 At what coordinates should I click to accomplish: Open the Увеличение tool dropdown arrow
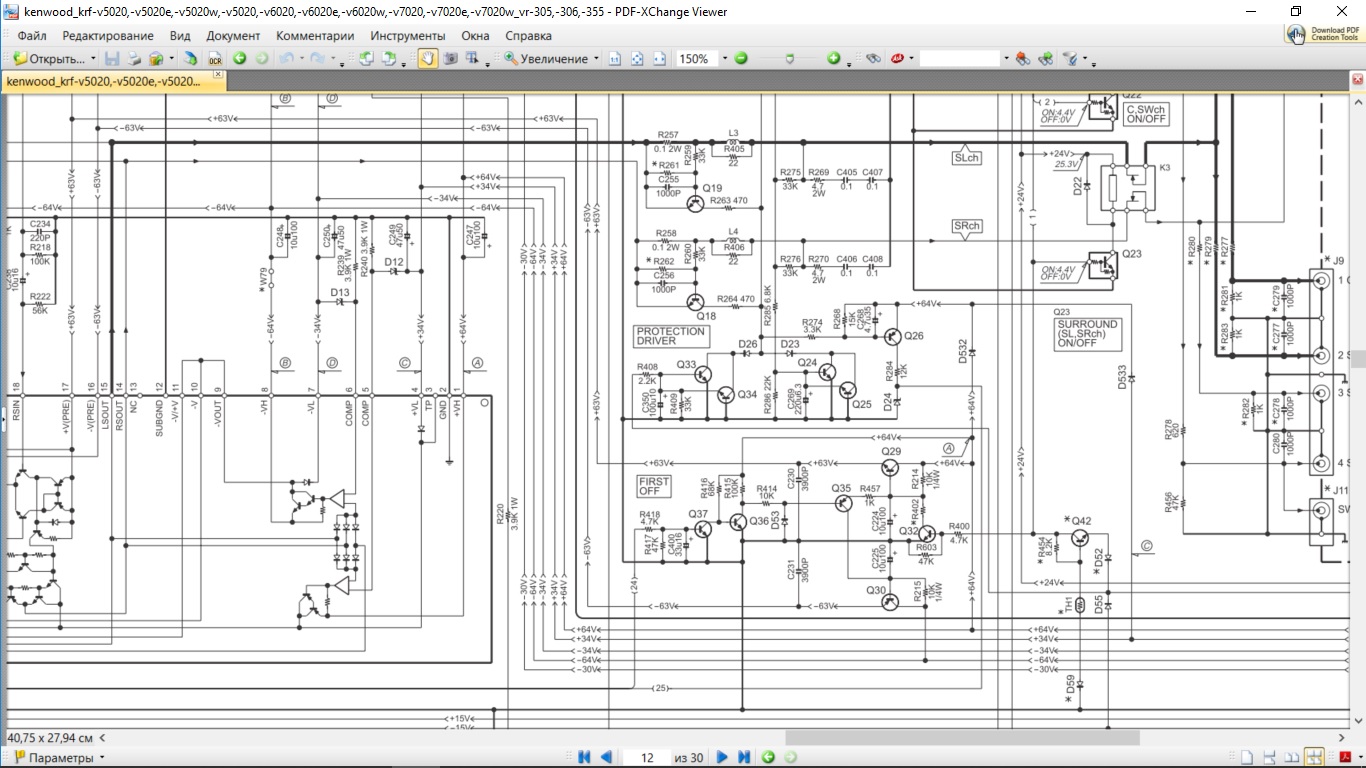(x=597, y=59)
